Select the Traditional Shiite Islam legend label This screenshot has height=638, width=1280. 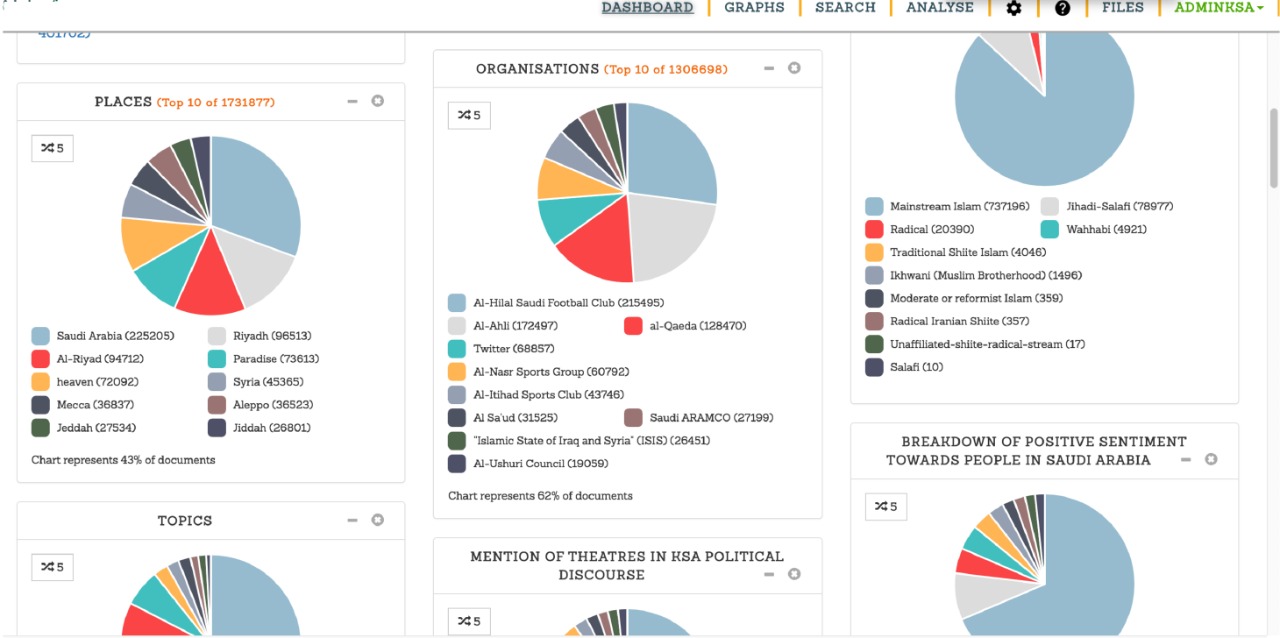pos(969,253)
